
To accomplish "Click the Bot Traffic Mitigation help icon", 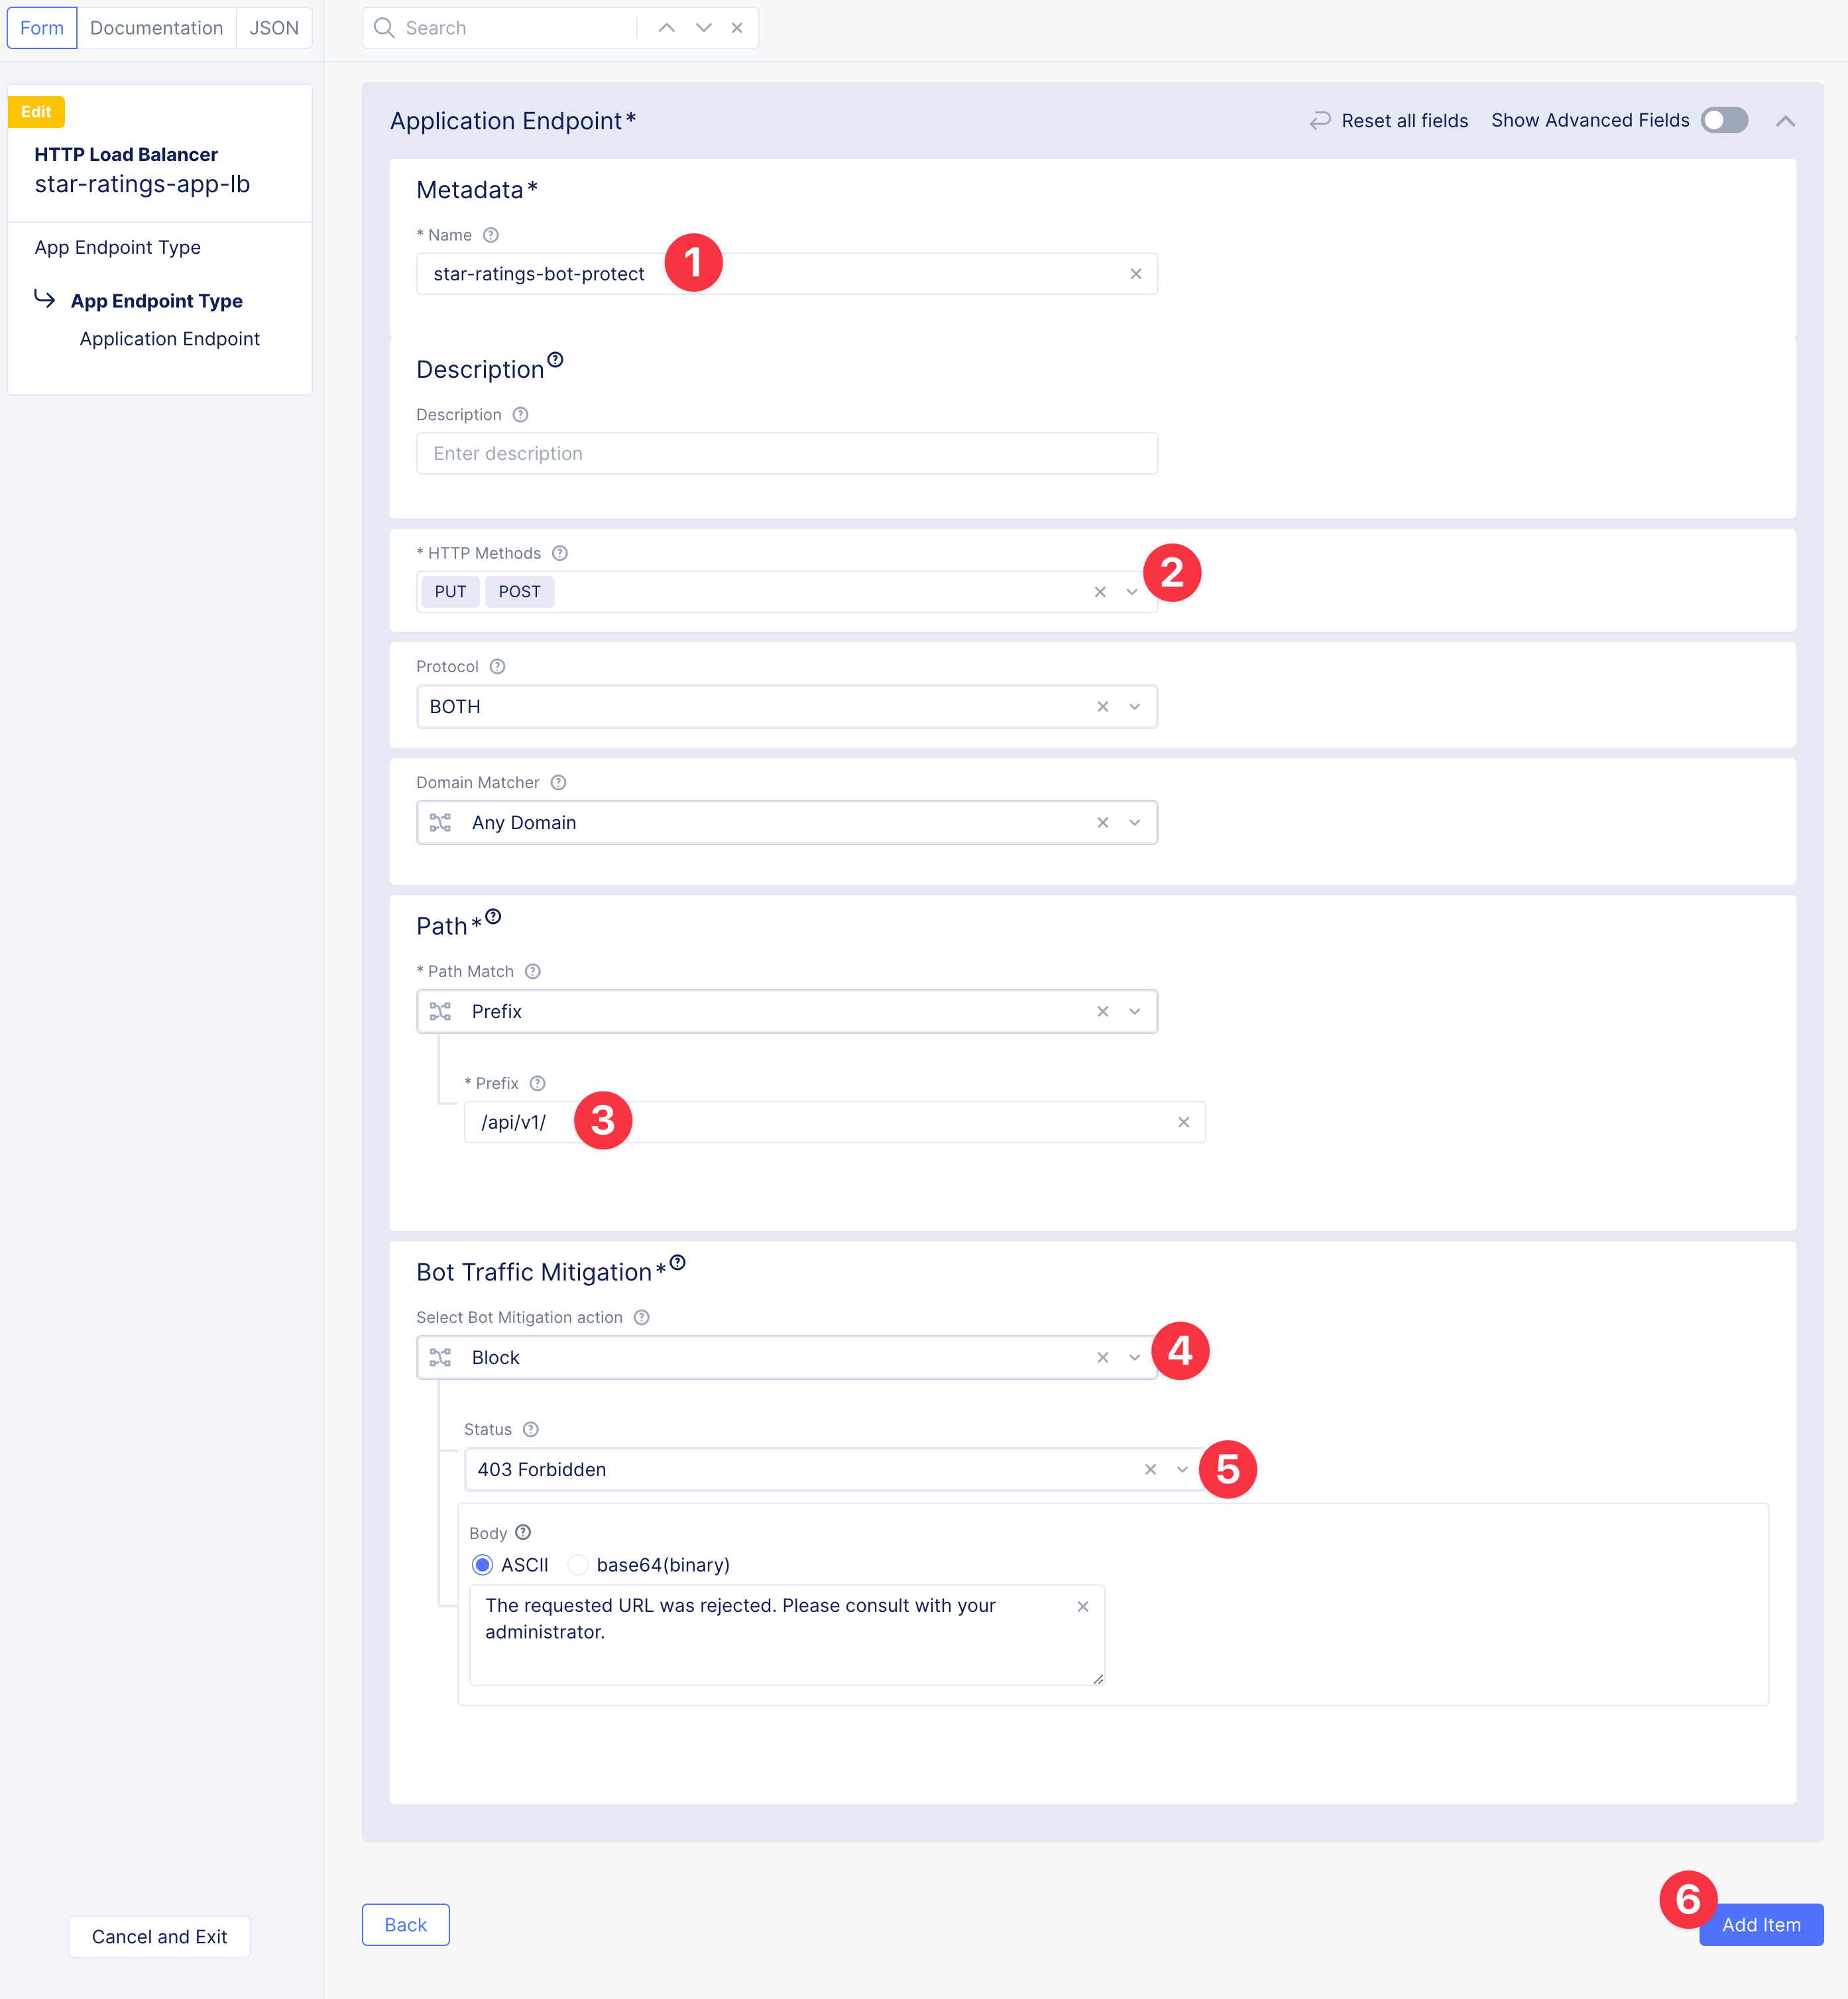I will tap(678, 1262).
